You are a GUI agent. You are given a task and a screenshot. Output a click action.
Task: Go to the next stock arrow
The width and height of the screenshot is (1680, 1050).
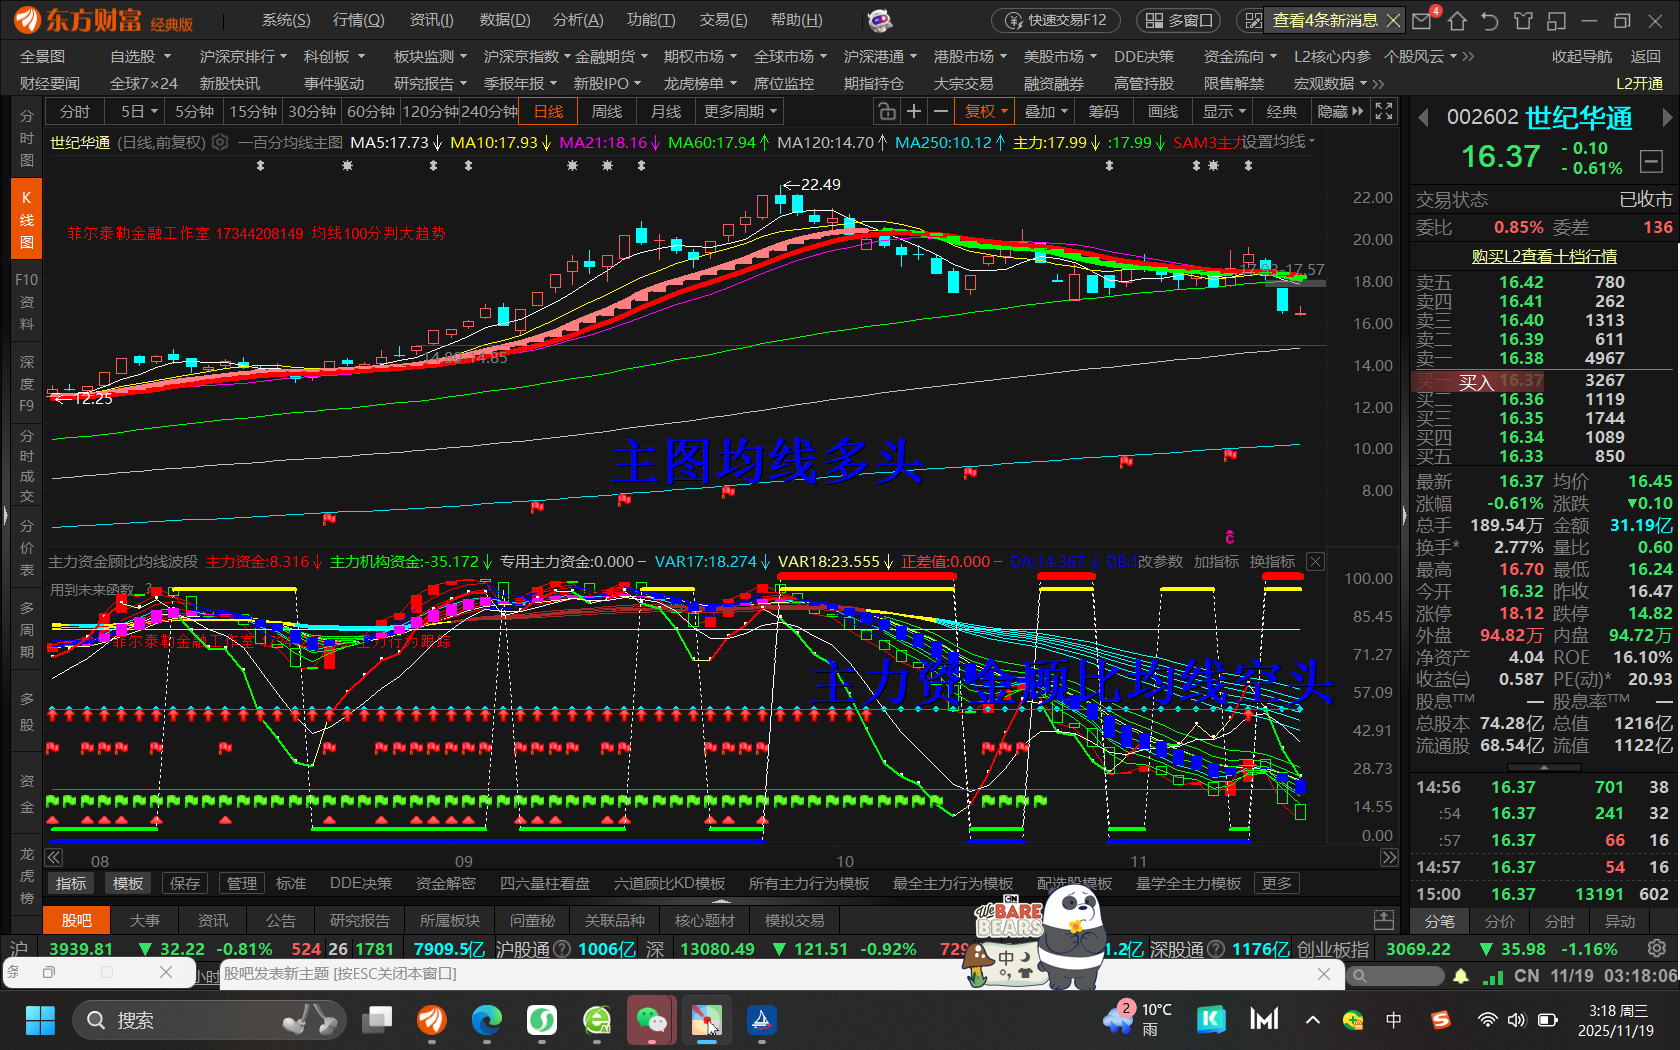coord(1666,118)
